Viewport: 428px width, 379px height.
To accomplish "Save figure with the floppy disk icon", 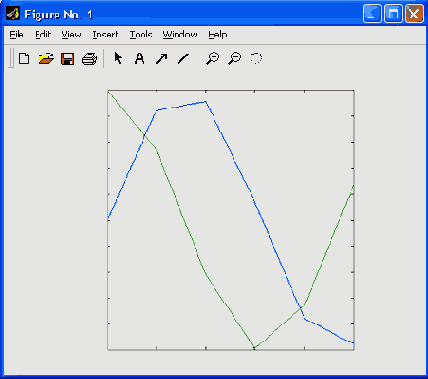I will pyautogui.click(x=68, y=59).
